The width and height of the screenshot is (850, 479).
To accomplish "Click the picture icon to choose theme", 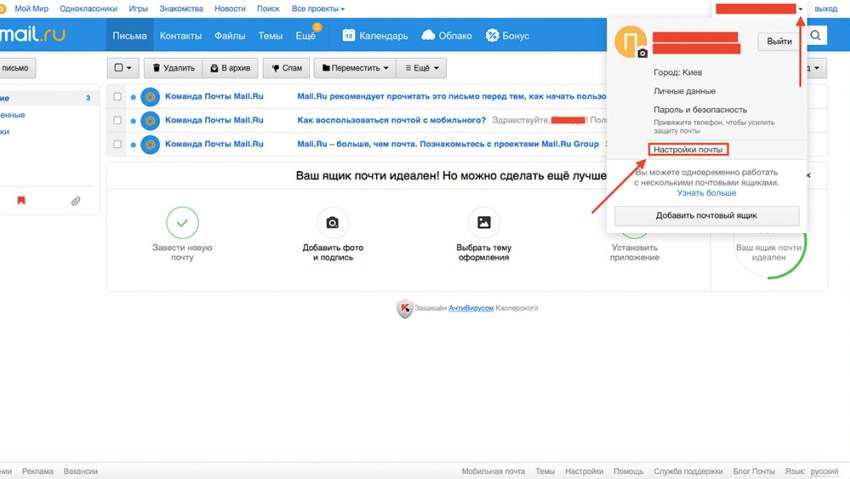I will point(484,222).
